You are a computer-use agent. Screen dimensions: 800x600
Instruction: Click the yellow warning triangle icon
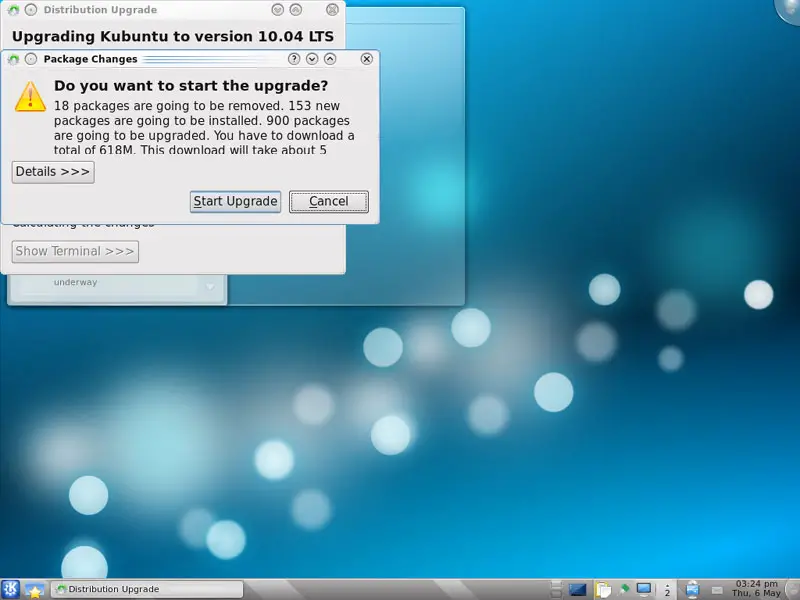(x=30, y=96)
